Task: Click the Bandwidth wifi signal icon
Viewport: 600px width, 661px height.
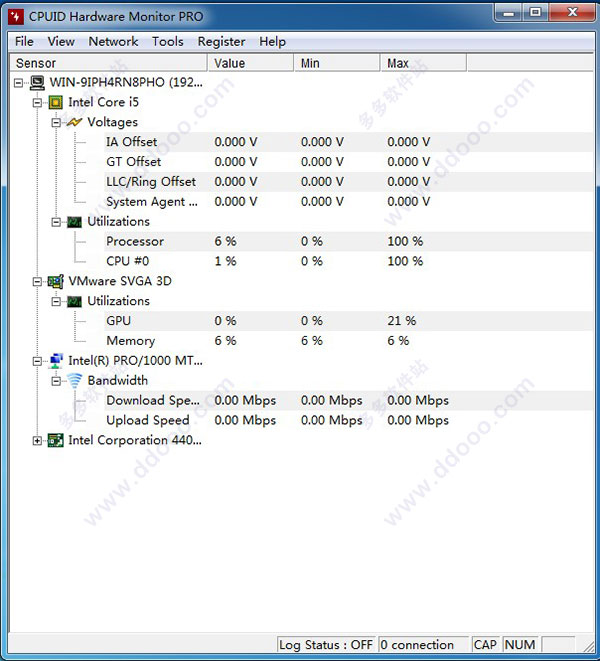Action: click(75, 381)
